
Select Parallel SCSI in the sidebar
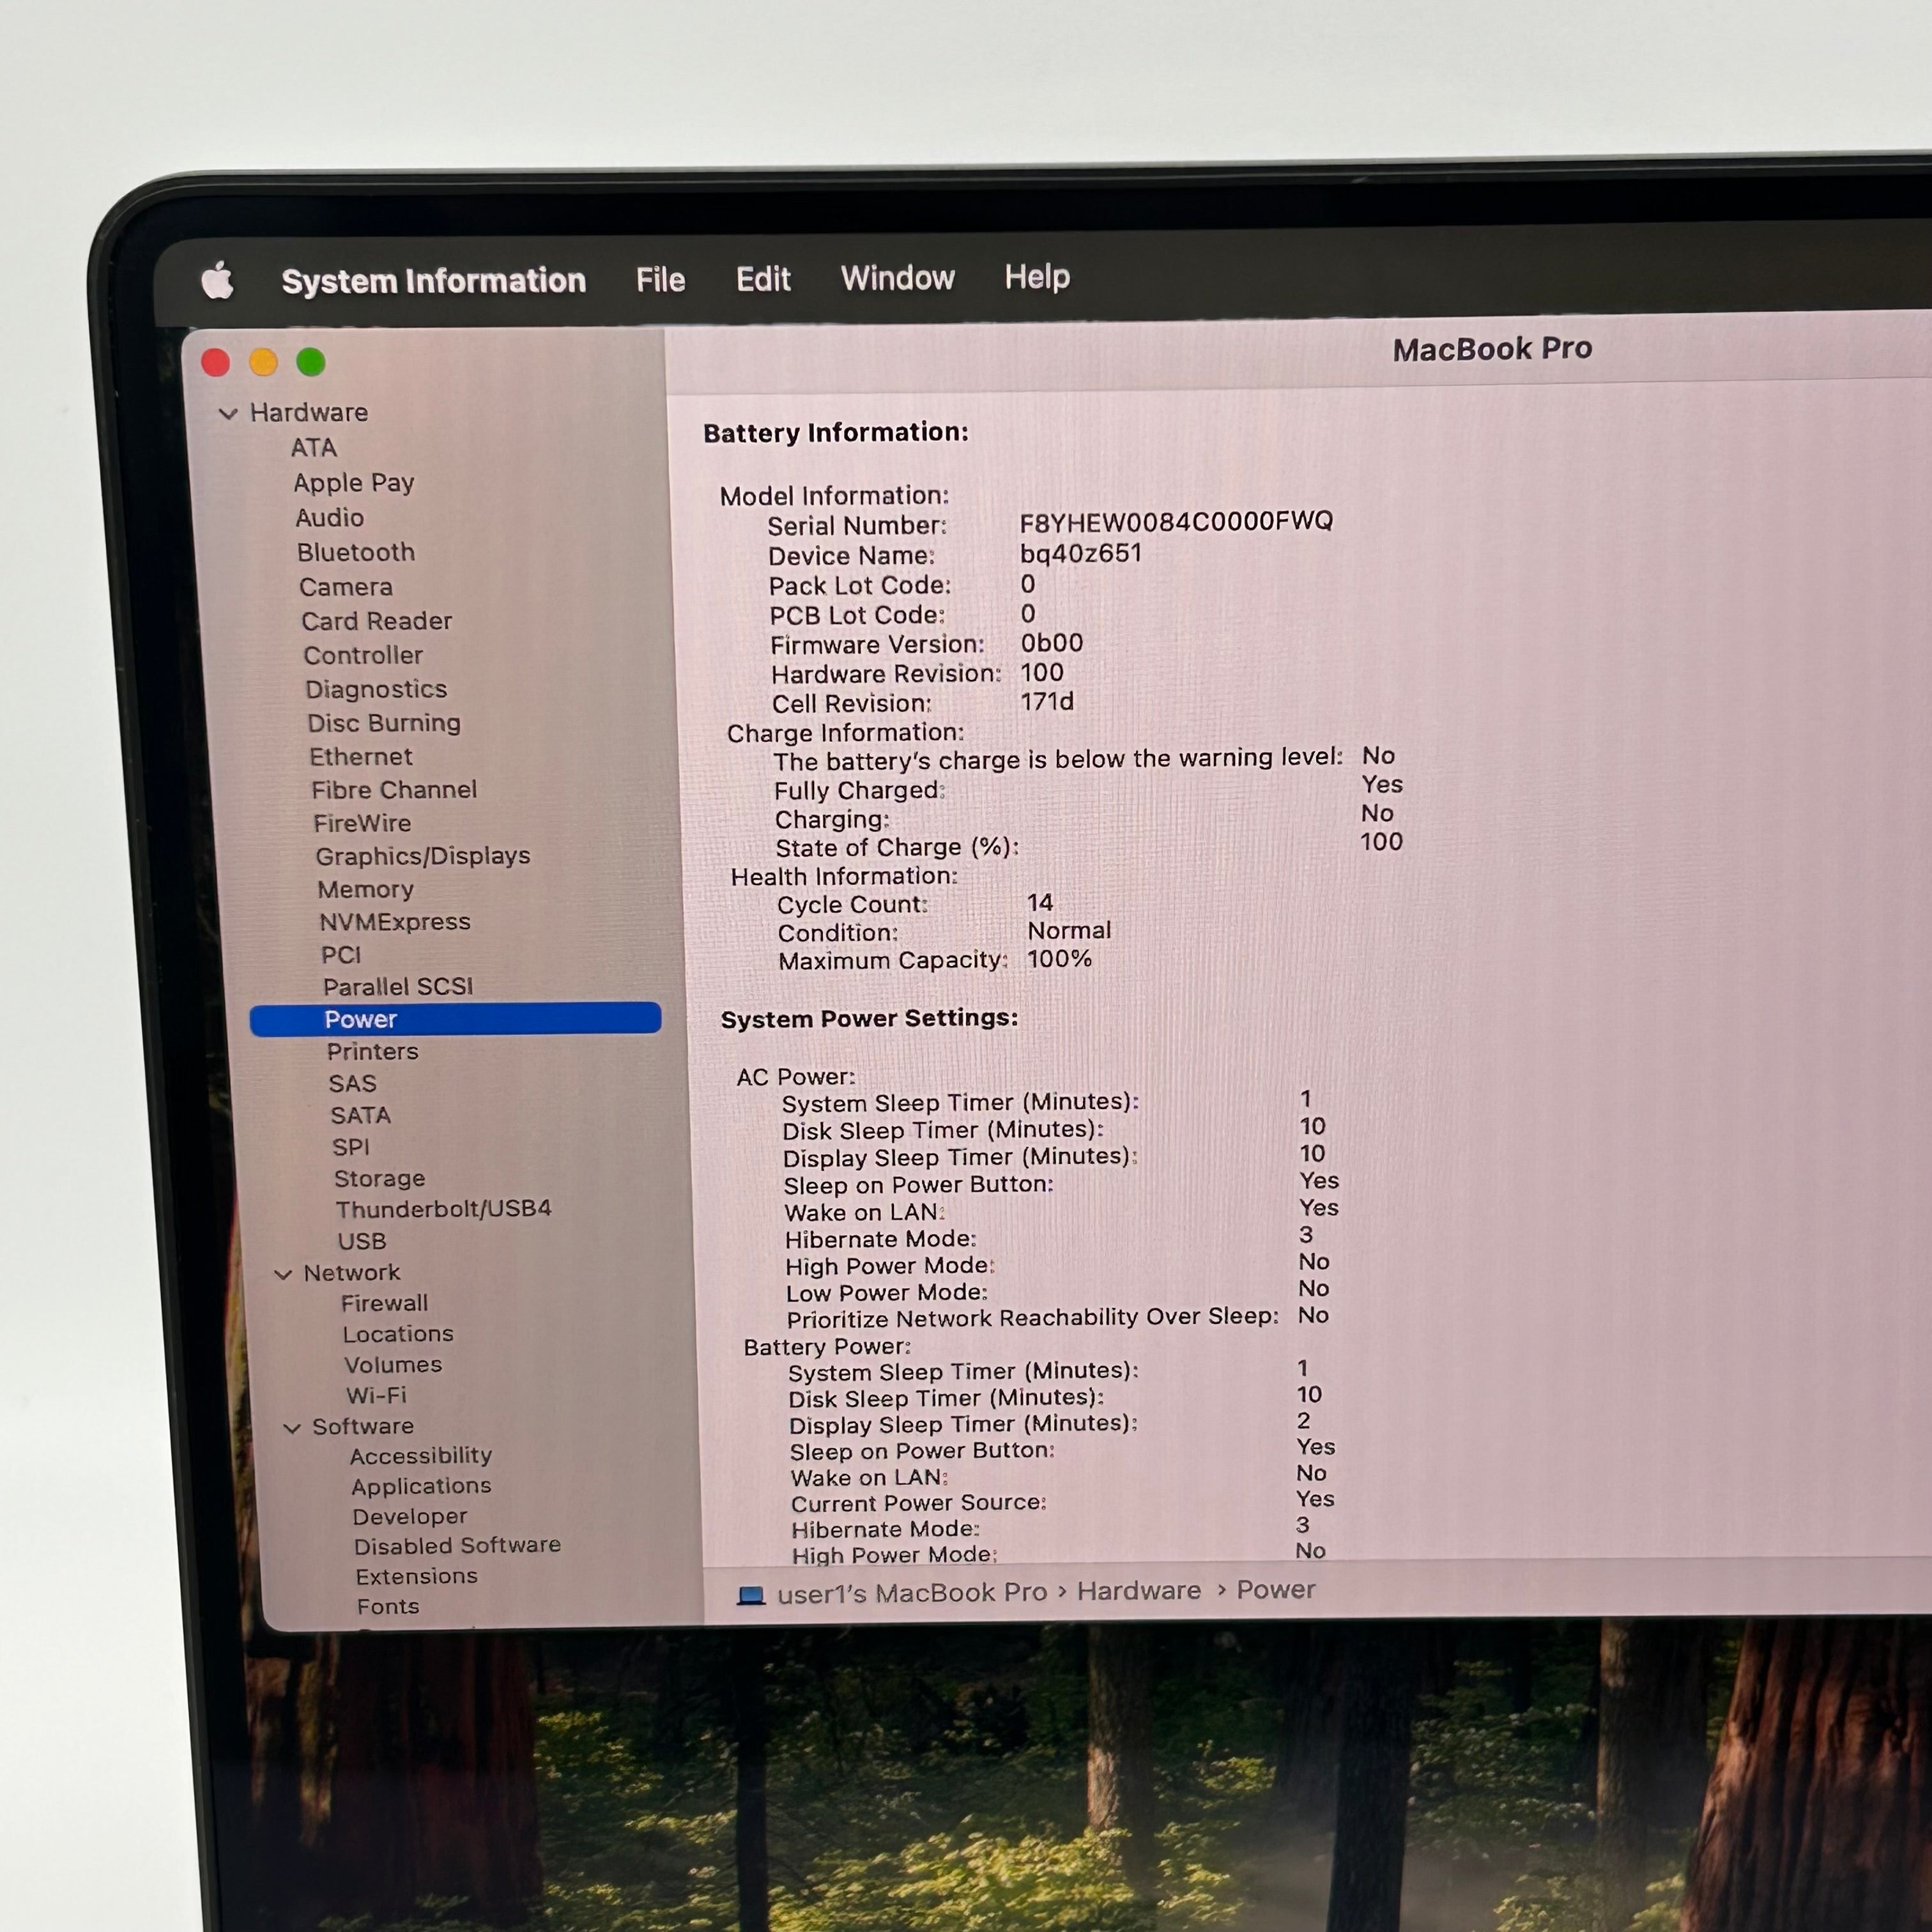point(398,987)
